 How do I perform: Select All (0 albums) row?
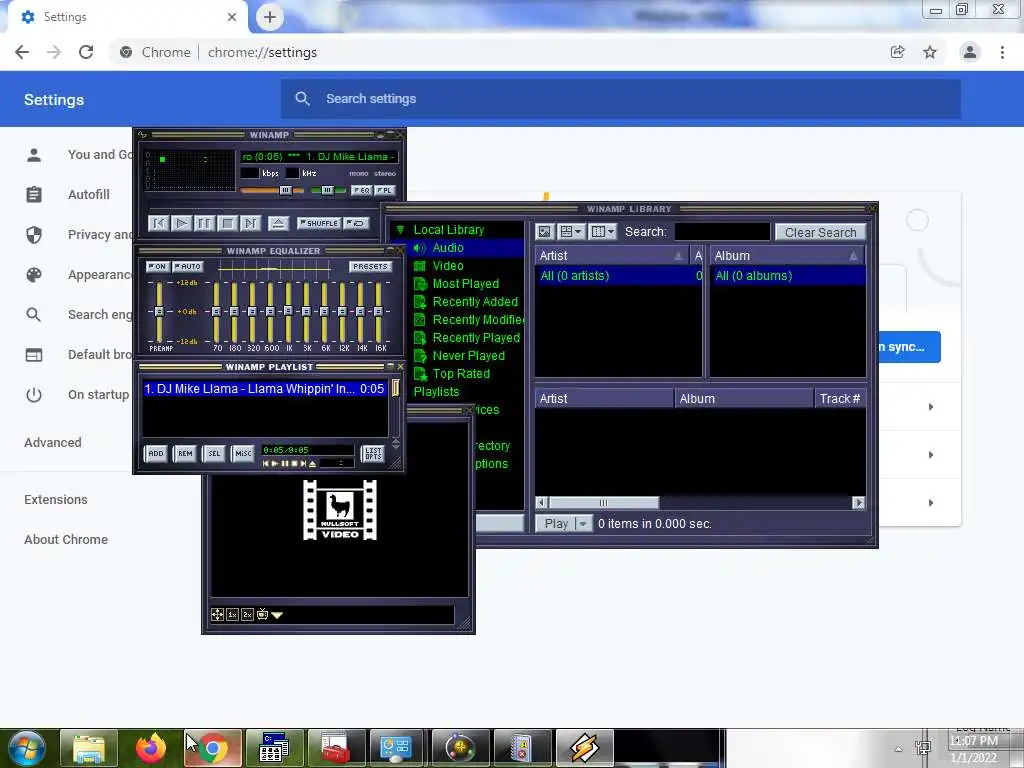(x=788, y=276)
